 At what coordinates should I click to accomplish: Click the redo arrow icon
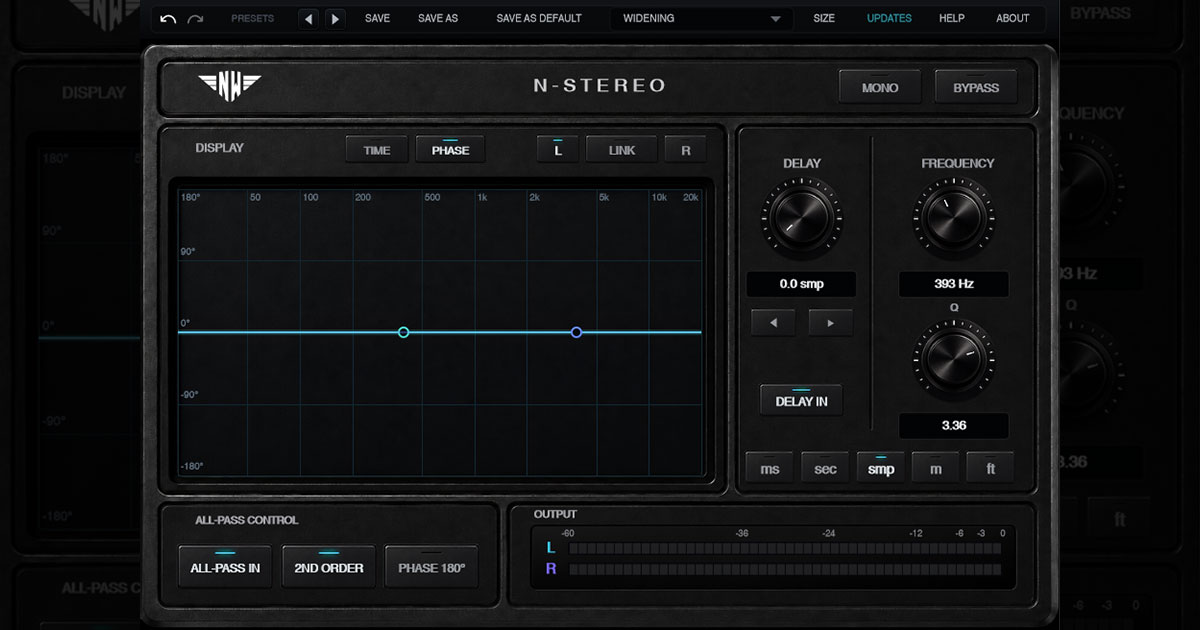(x=195, y=18)
